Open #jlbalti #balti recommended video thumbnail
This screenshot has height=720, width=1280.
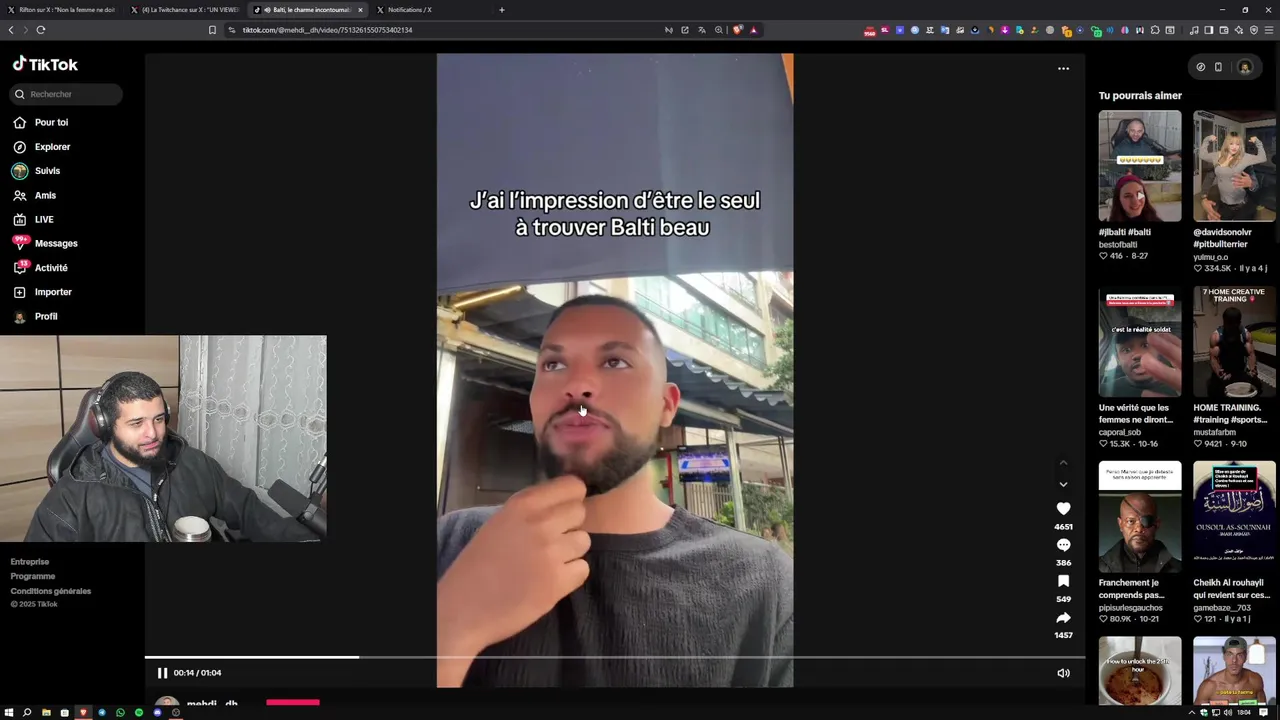[x=1140, y=166]
